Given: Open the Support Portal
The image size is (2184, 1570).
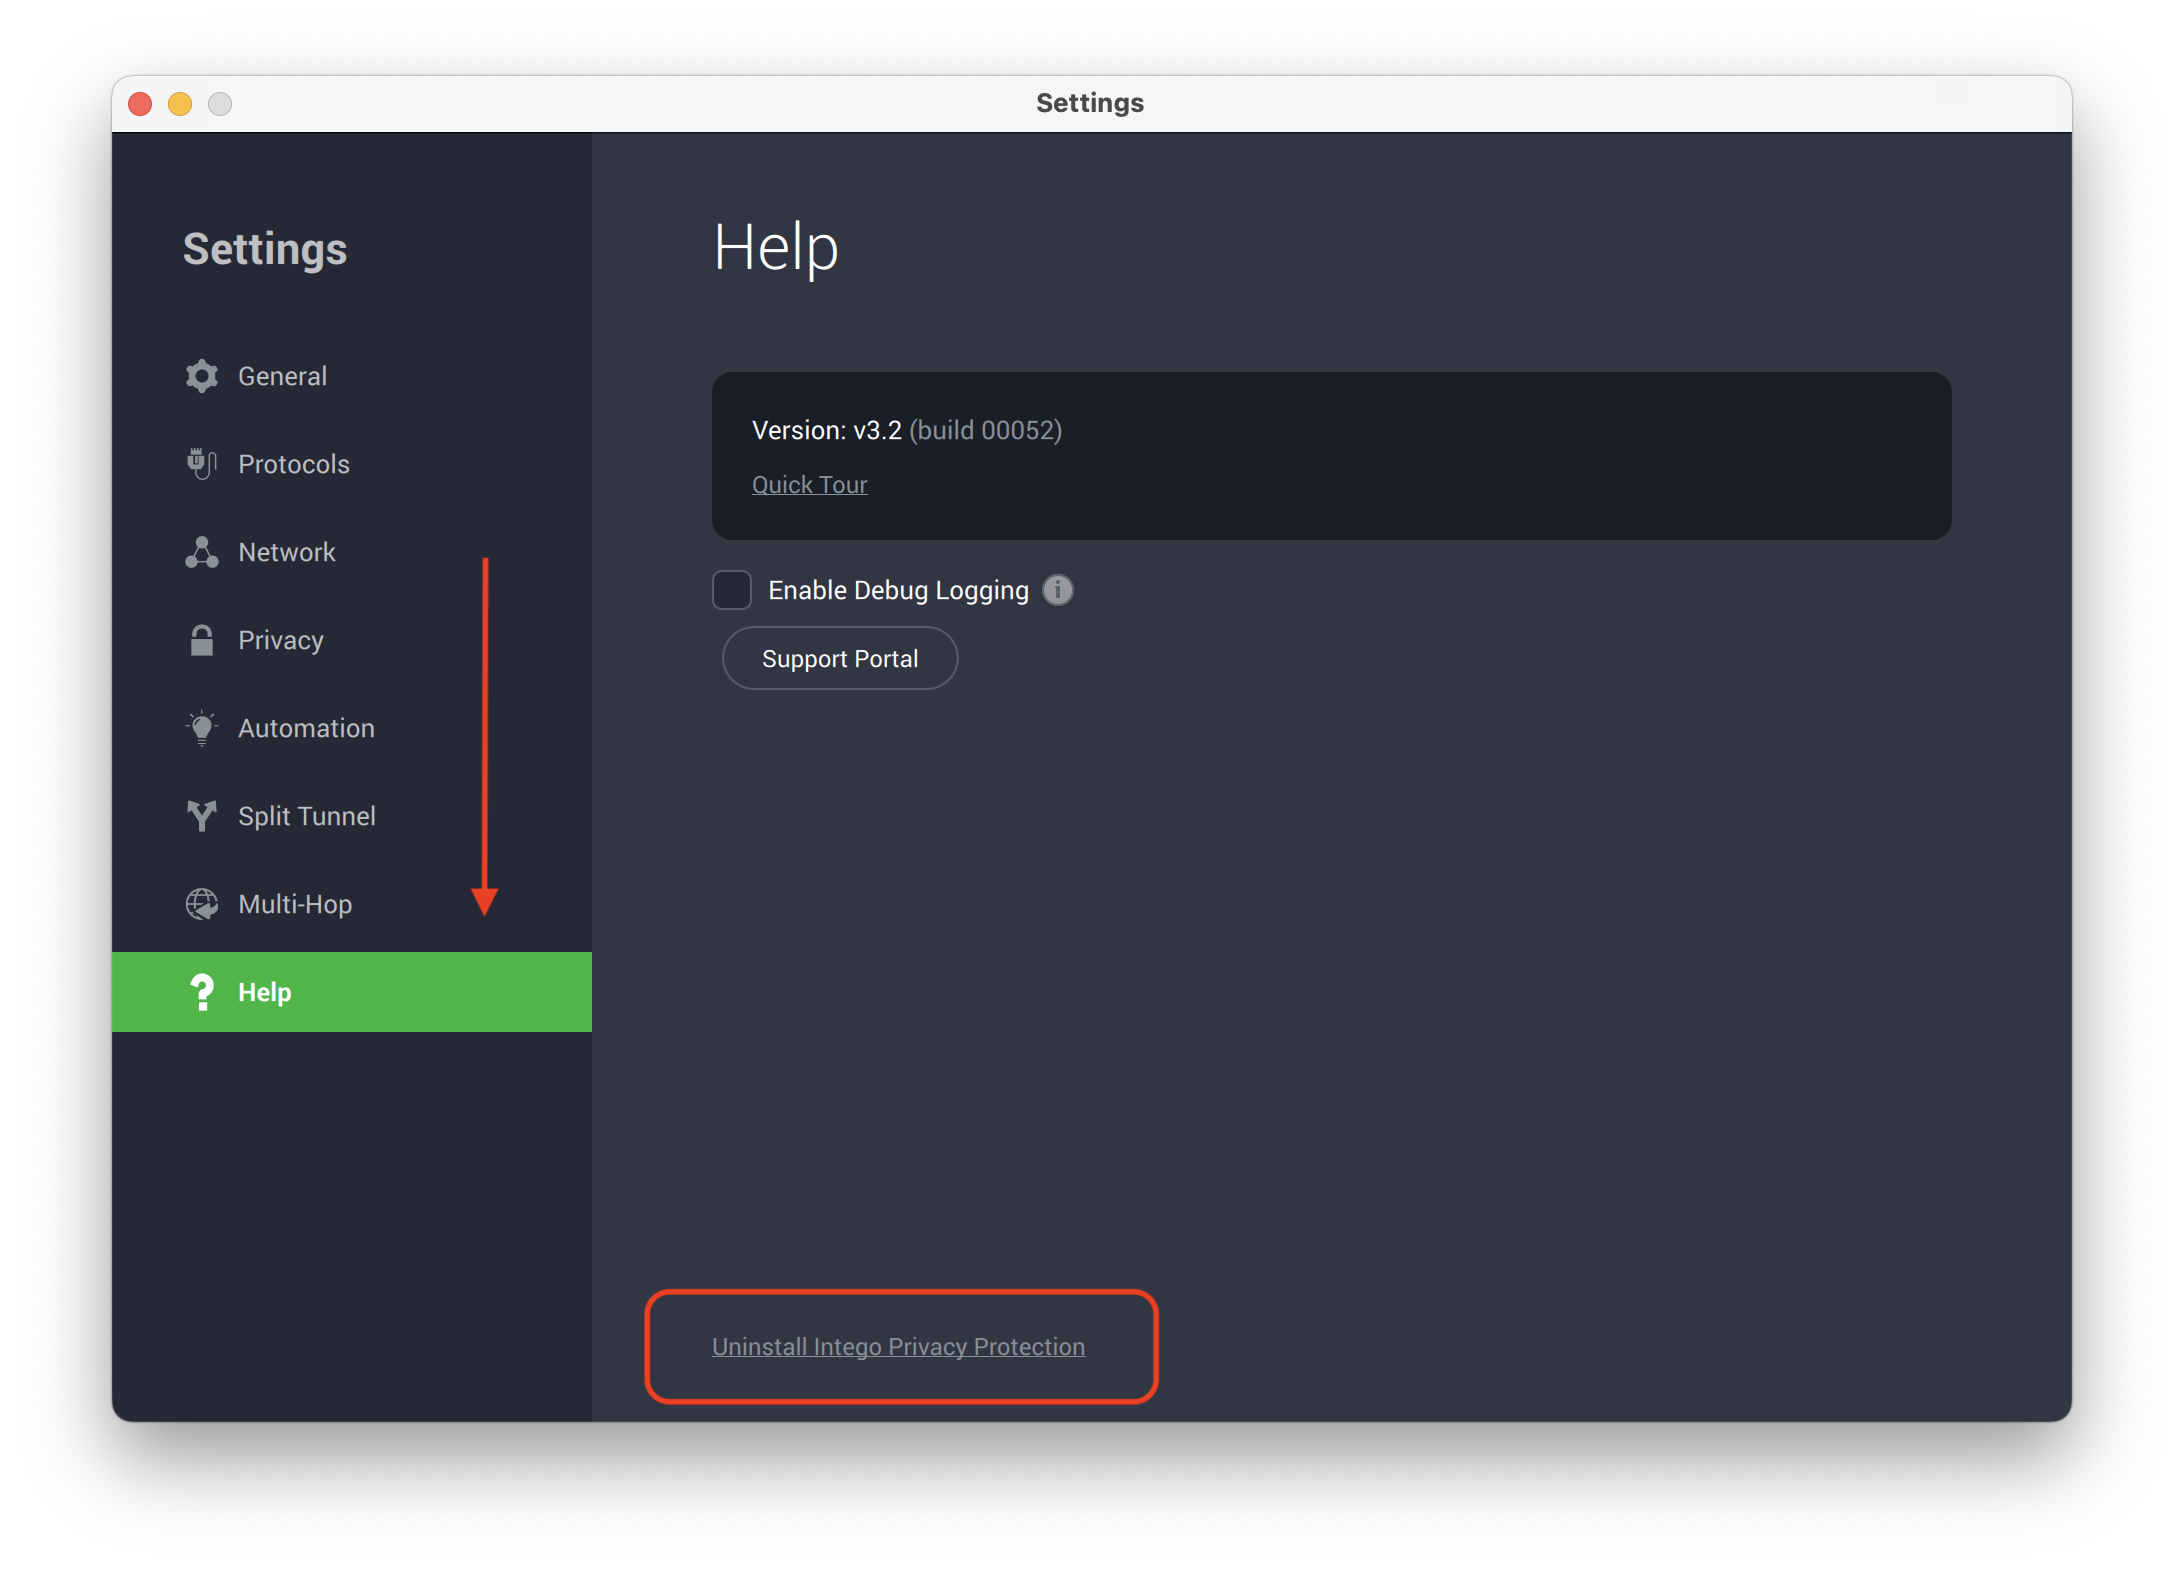Looking at the screenshot, I should tap(840, 658).
